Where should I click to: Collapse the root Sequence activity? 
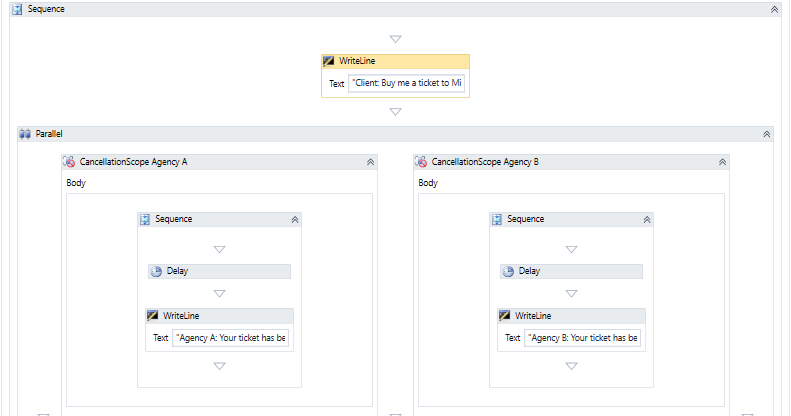coord(774,8)
